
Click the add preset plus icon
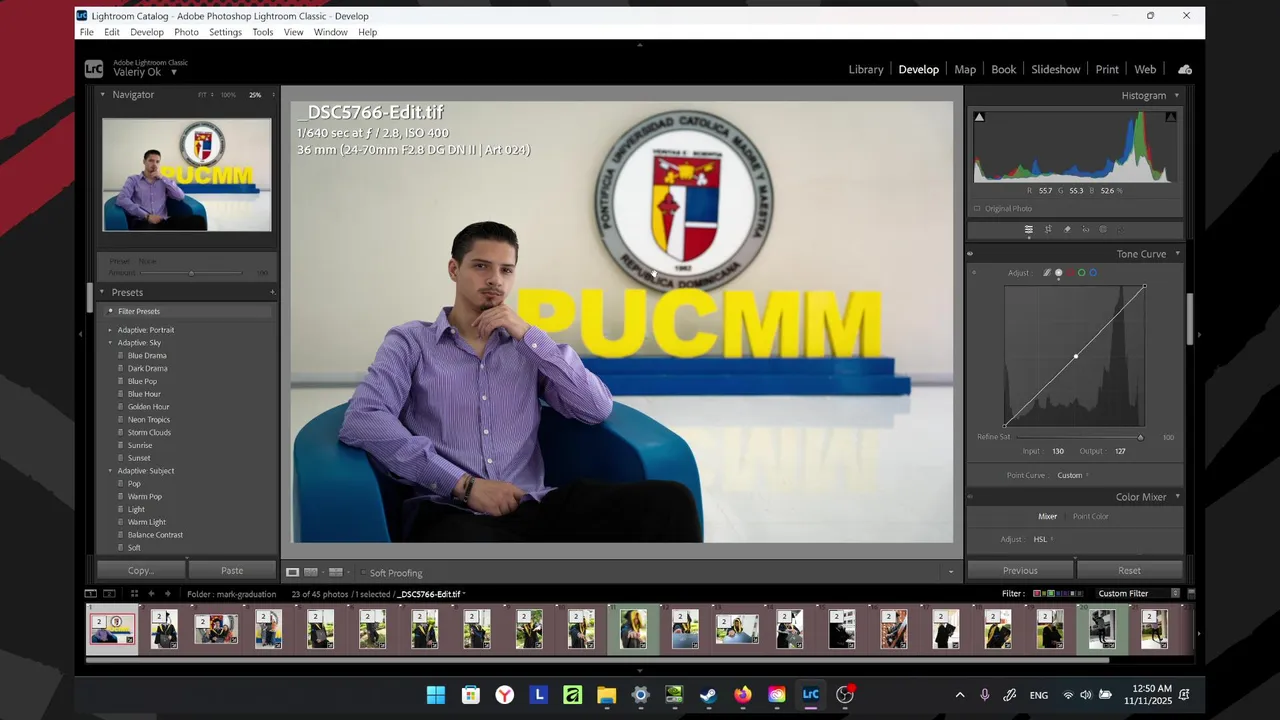(x=272, y=292)
